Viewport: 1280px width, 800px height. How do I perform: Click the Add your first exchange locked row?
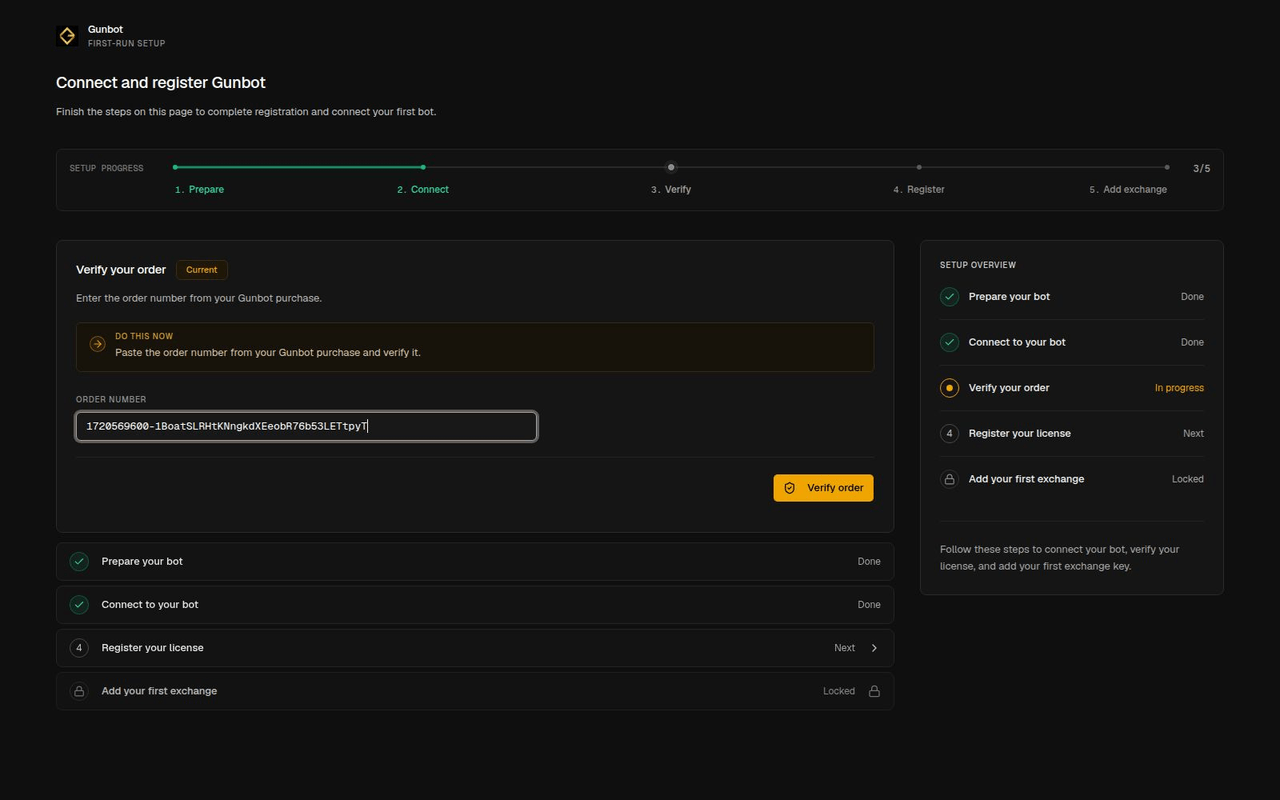pyautogui.click(x=475, y=691)
